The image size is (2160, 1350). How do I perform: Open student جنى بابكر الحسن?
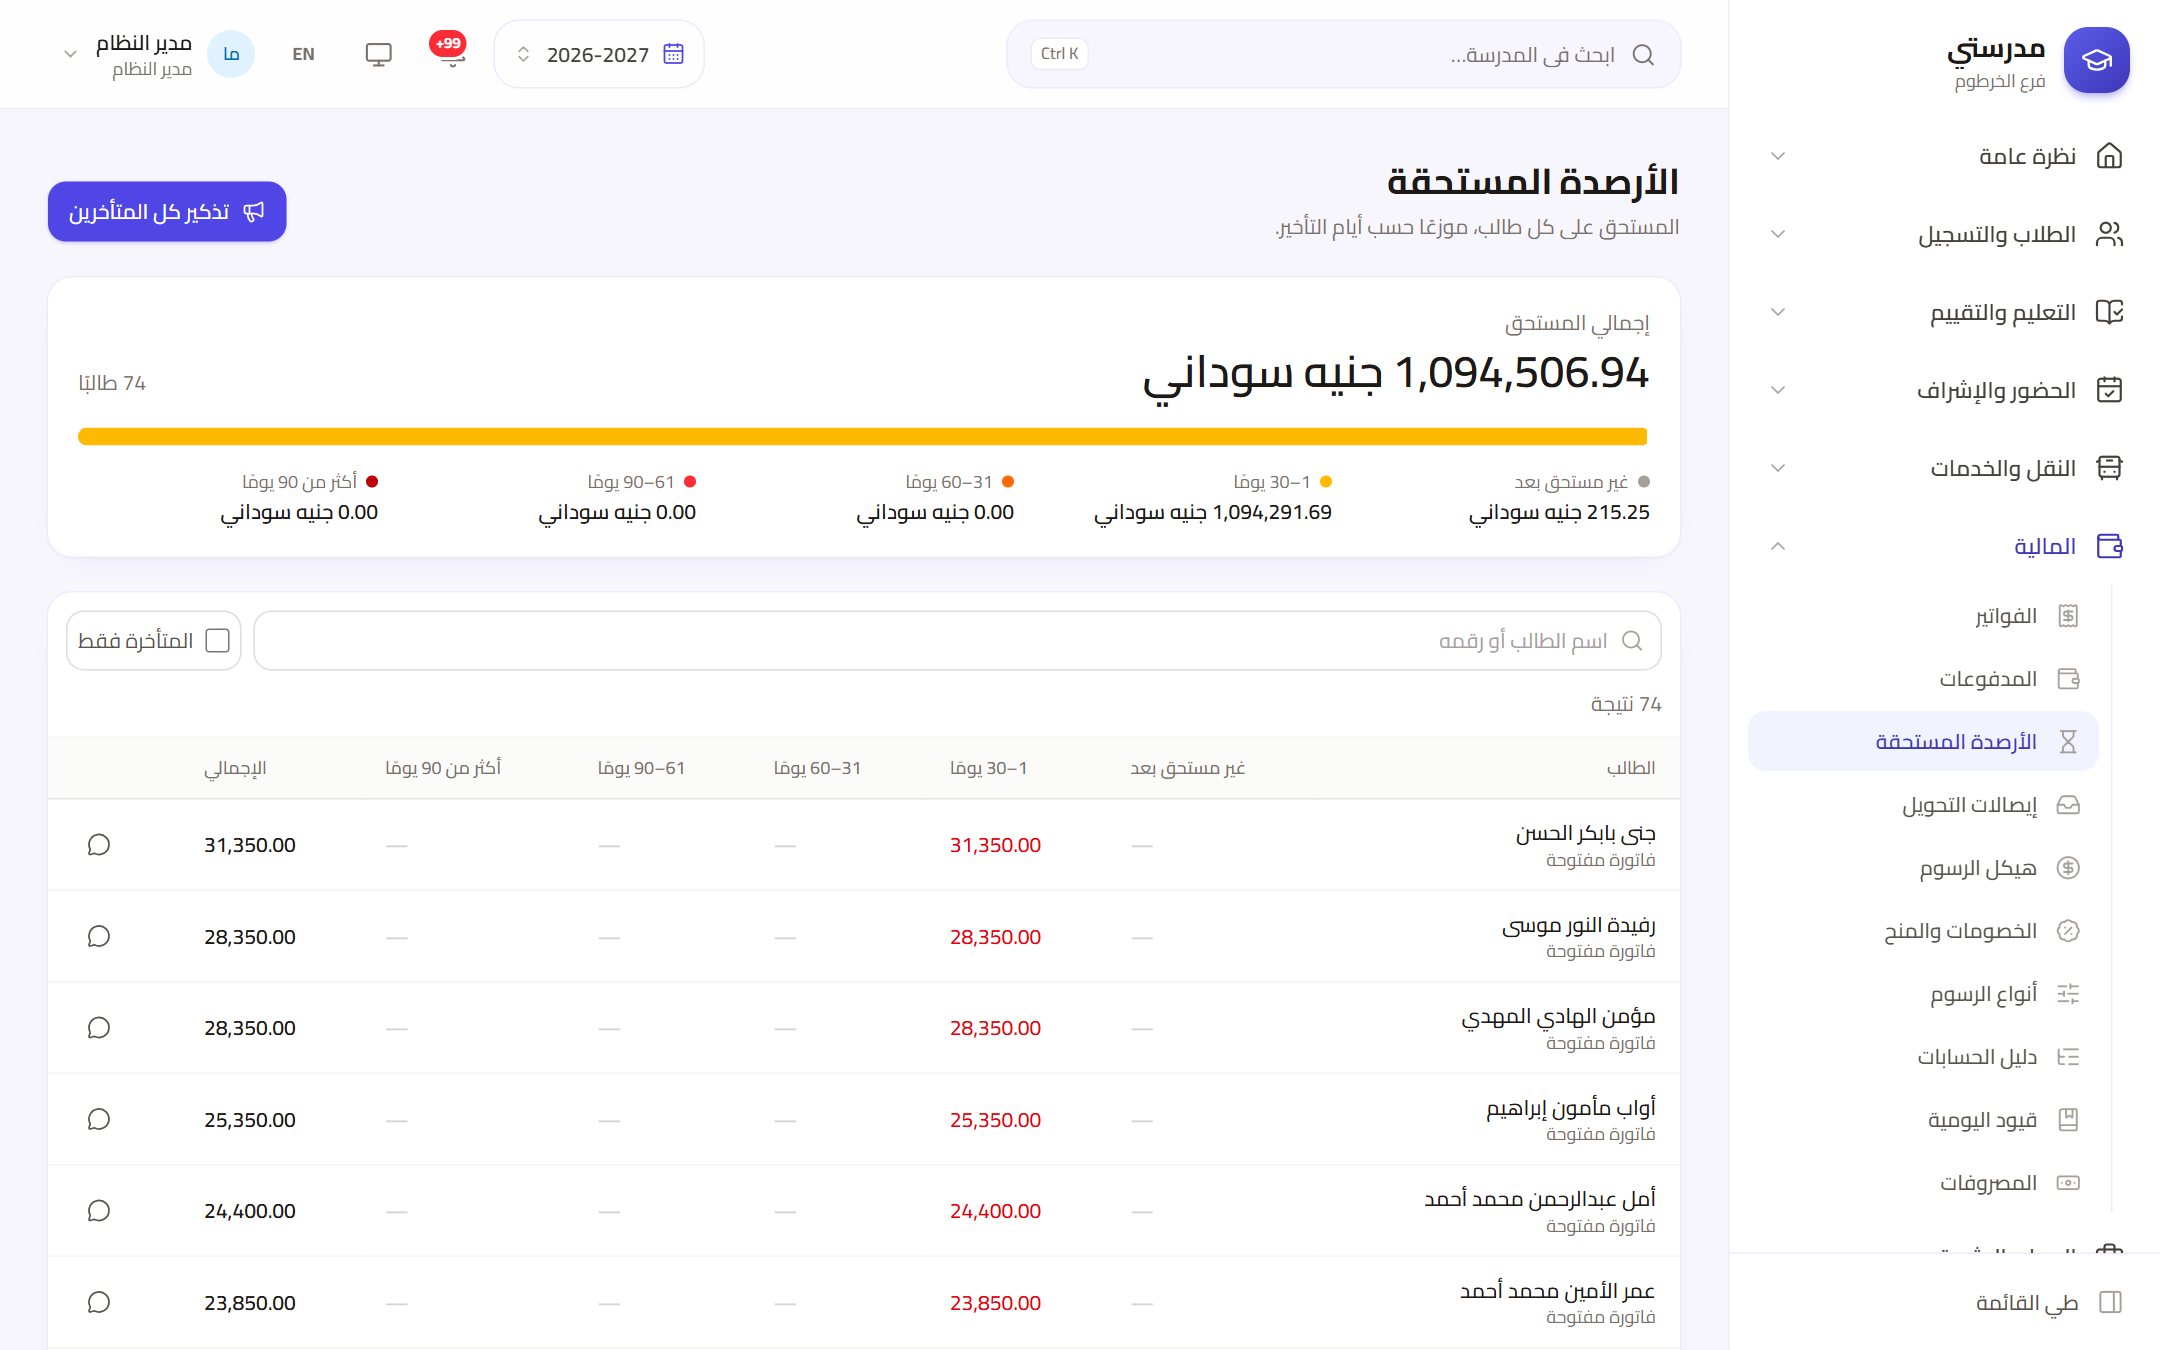[x=1585, y=833]
